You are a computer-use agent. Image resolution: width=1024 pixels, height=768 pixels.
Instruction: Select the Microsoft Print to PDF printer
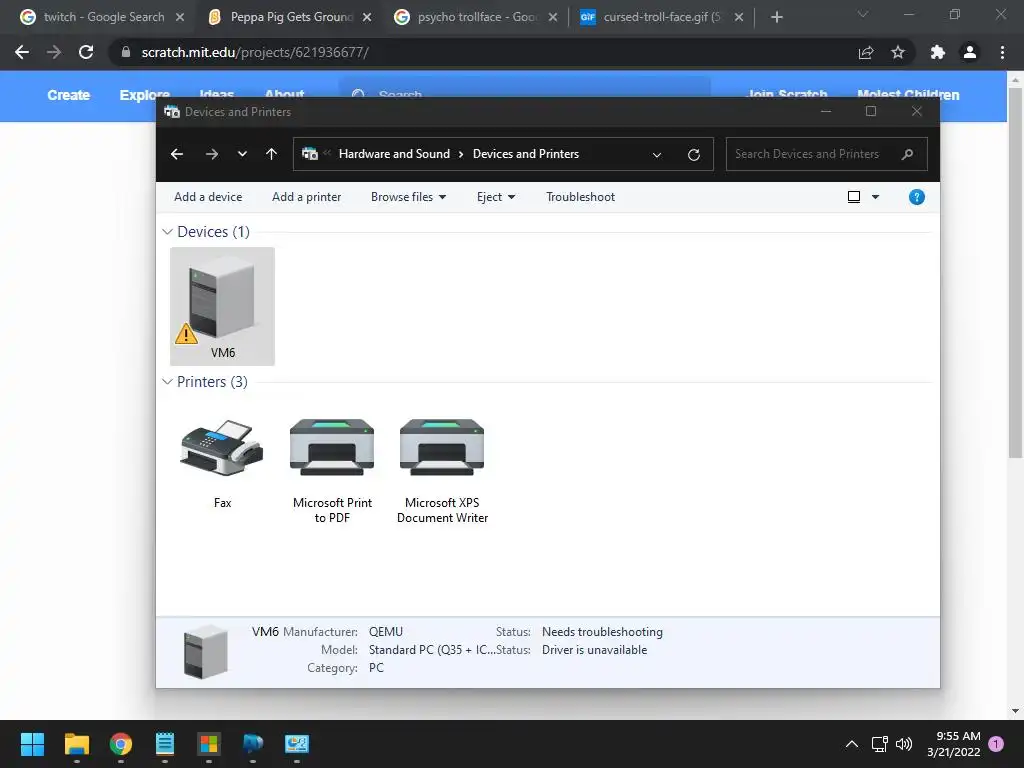click(332, 470)
